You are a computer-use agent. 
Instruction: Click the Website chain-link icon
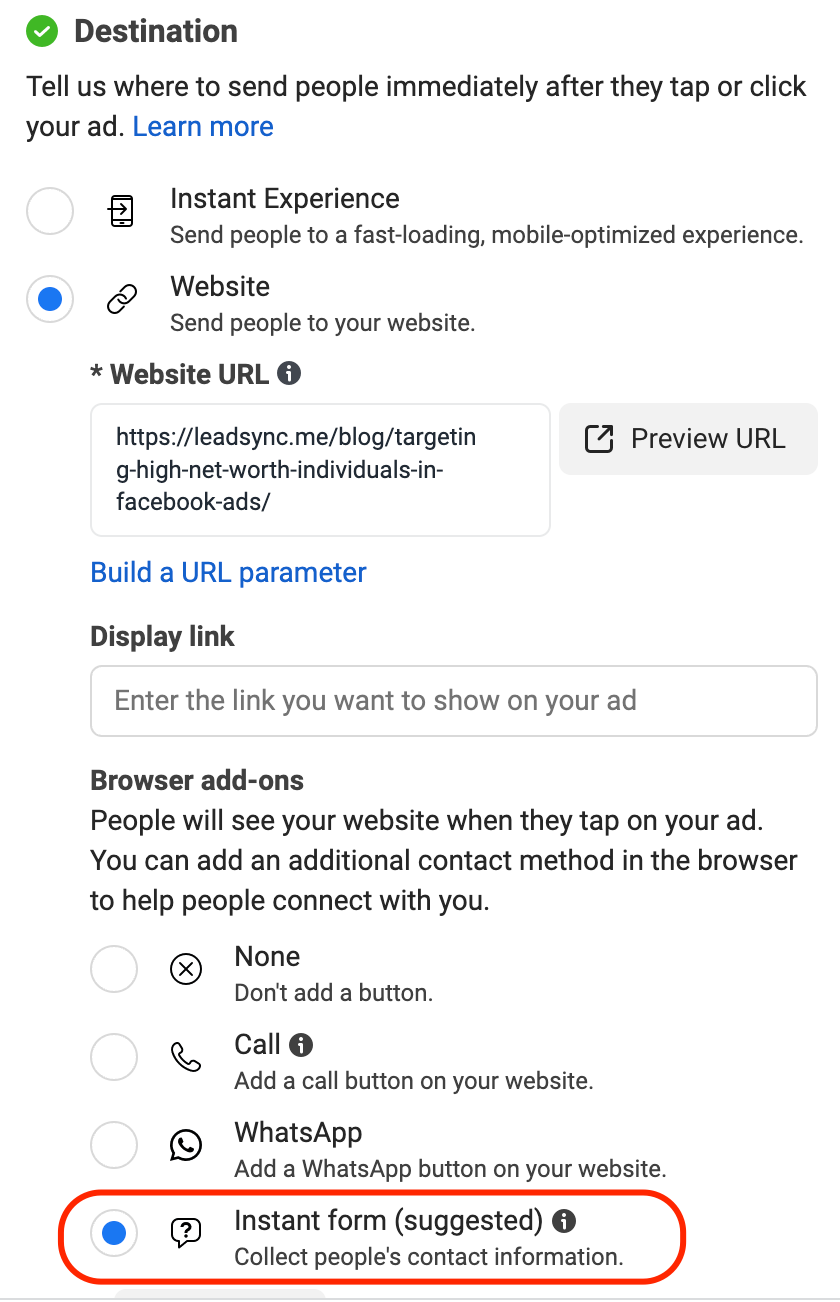pos(121,299)
